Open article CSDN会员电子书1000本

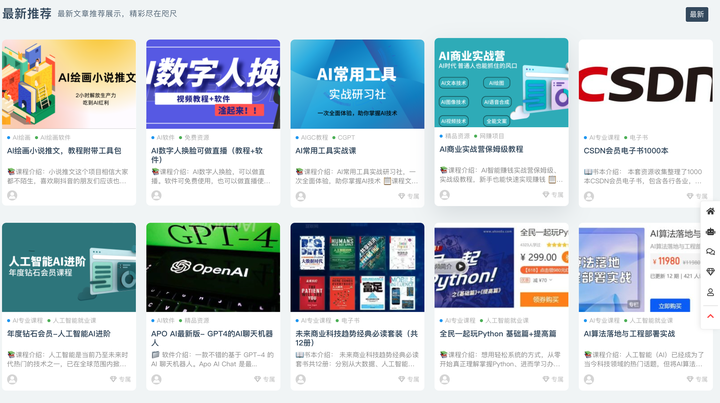coord(626,151)
